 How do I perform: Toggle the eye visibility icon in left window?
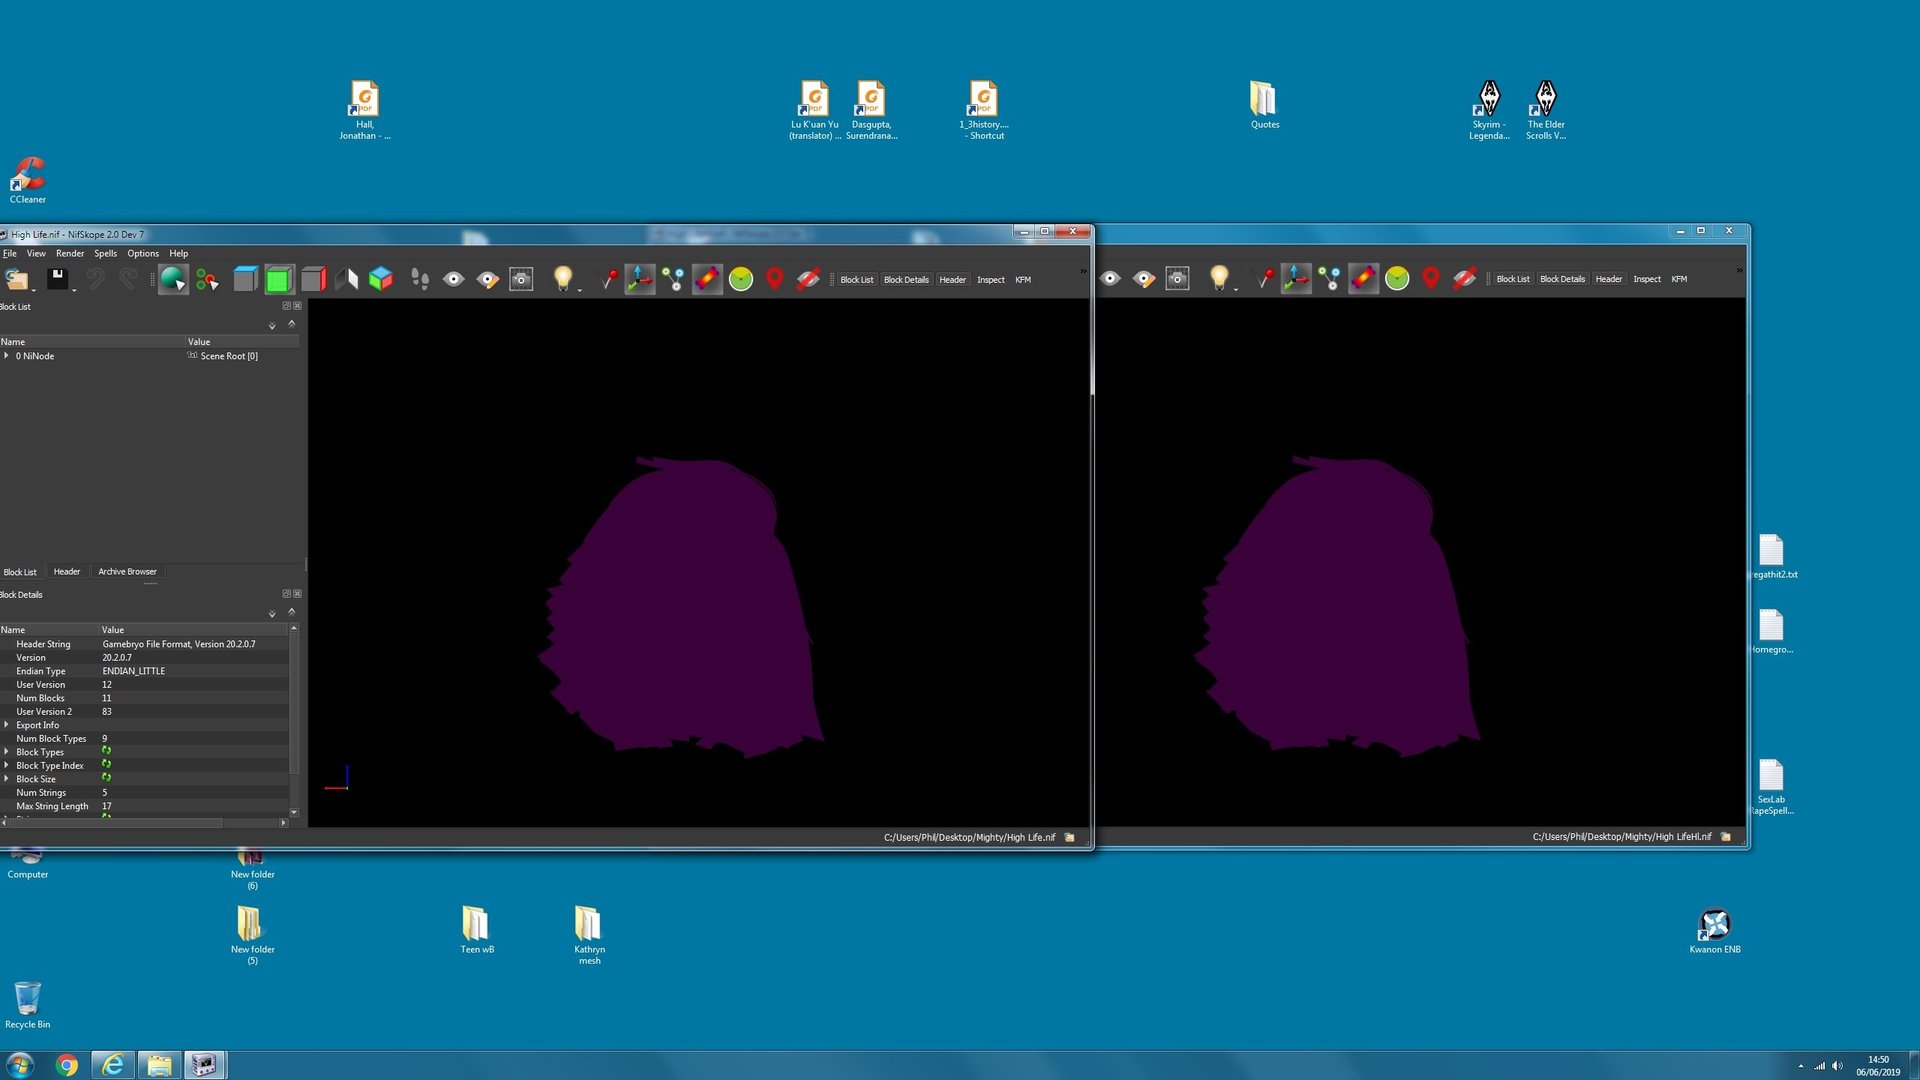click(x=454, y=279)
